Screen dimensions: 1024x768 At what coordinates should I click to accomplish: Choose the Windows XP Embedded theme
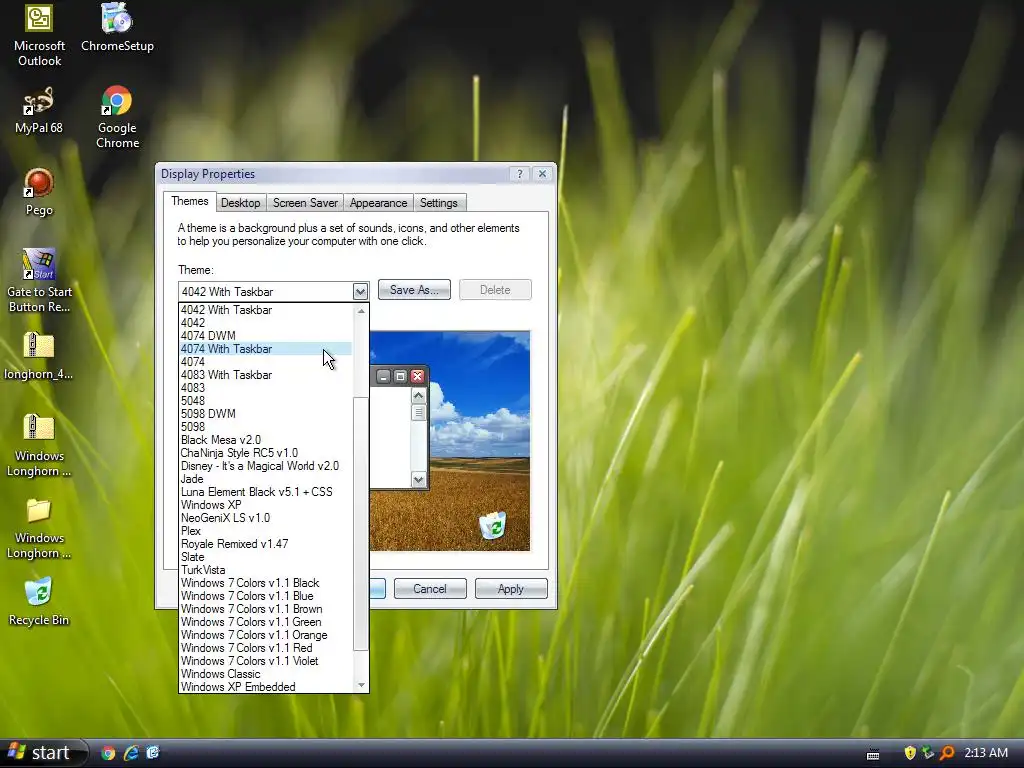pyautogui.click(x=266, y=687)
